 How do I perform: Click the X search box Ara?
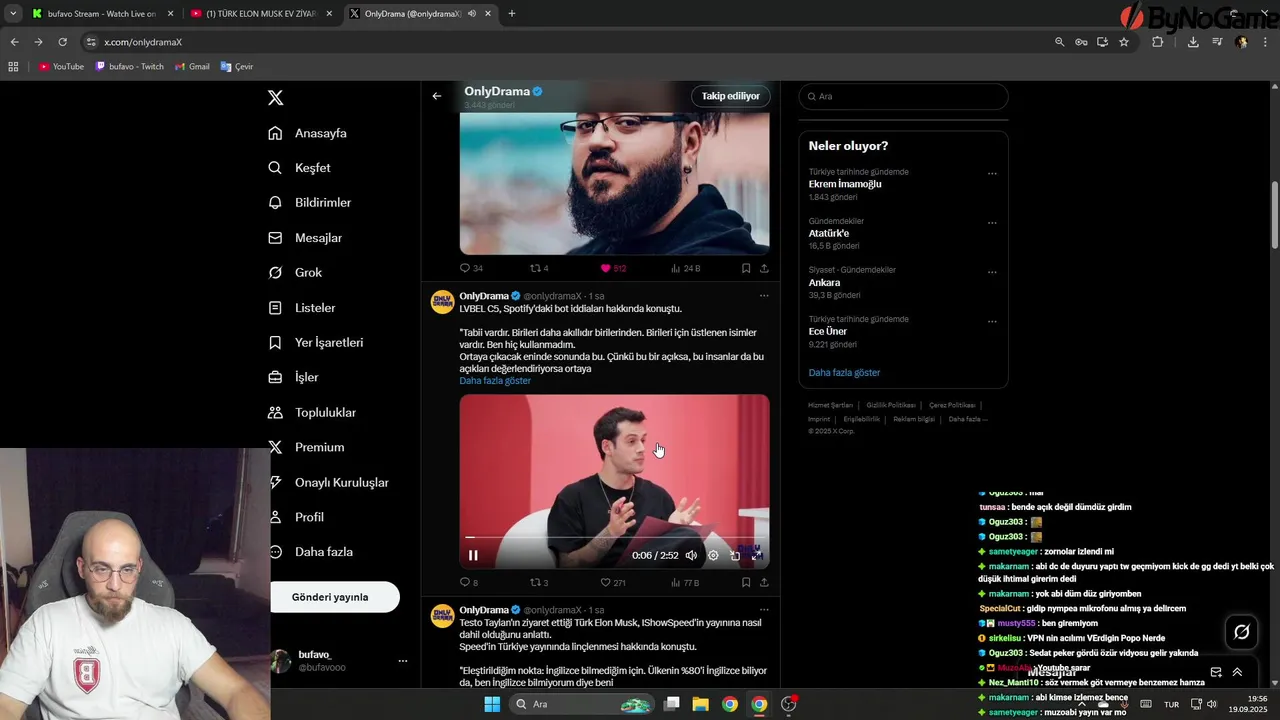point(903,96)
